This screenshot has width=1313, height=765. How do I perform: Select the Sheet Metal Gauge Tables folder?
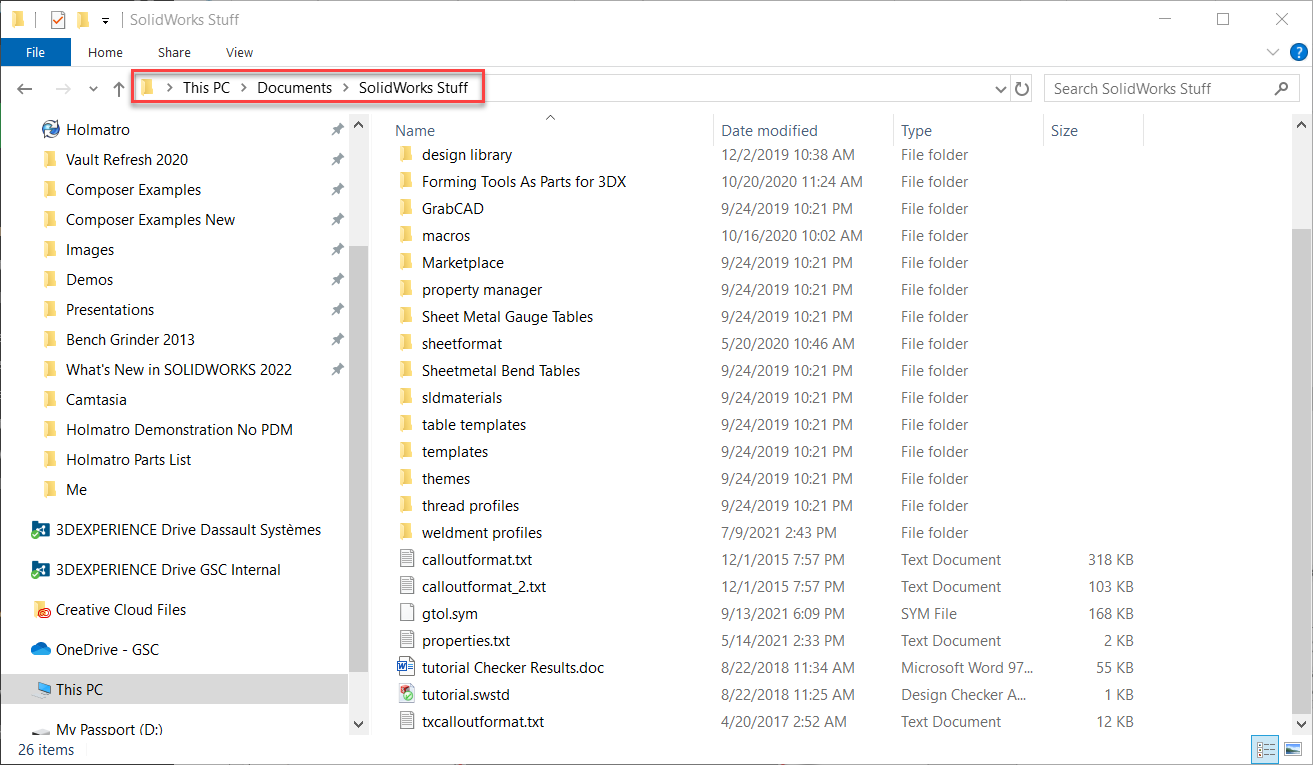pyautogui.click(x=507, y=316)
